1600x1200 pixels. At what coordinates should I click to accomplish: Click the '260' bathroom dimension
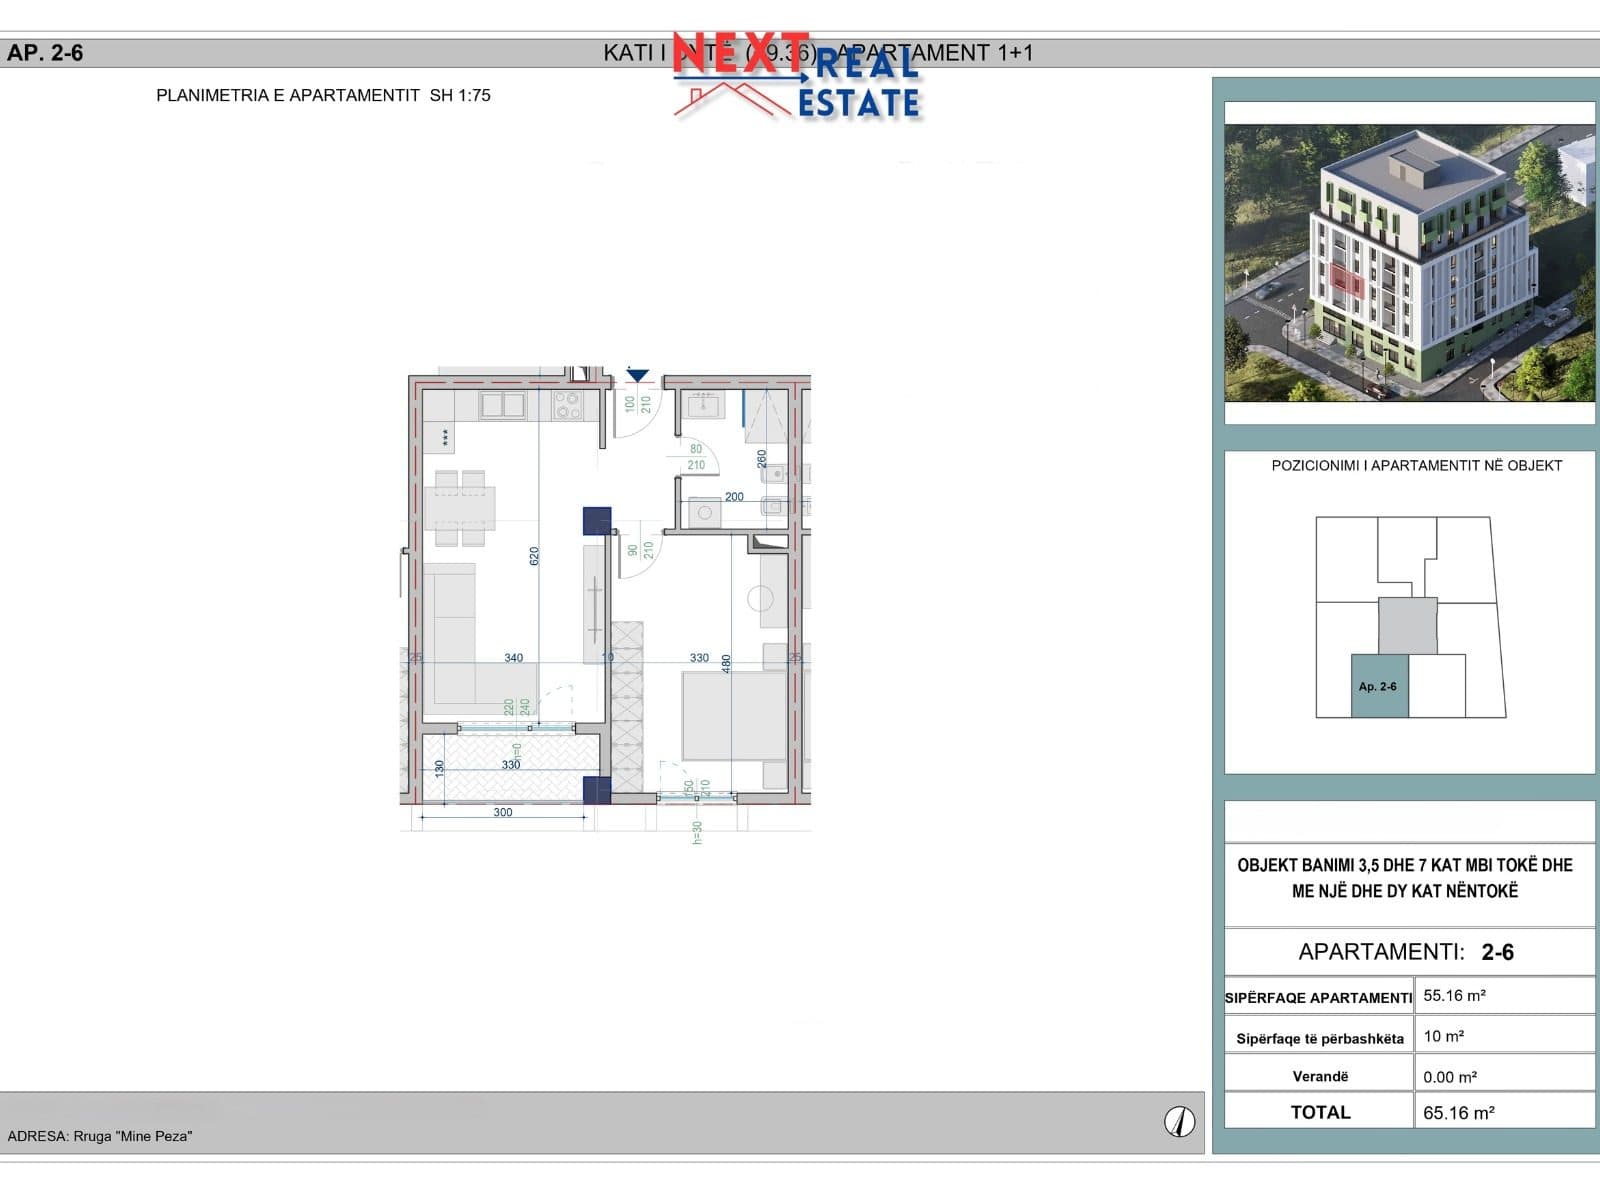click(761, 458)
